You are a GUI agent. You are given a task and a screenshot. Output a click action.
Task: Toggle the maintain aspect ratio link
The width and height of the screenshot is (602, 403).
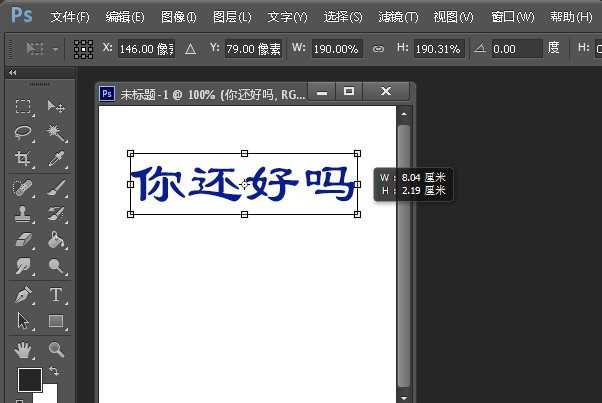(x=378, y=49)
